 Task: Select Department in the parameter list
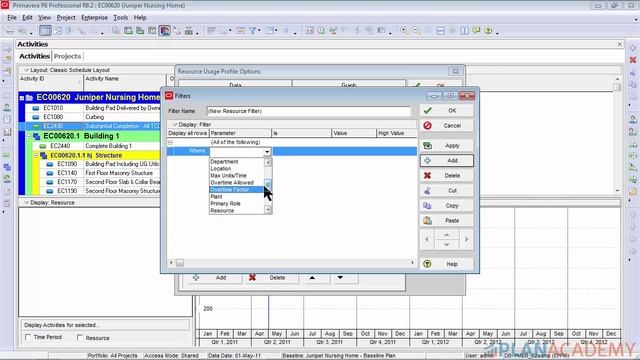click(237, 162)
